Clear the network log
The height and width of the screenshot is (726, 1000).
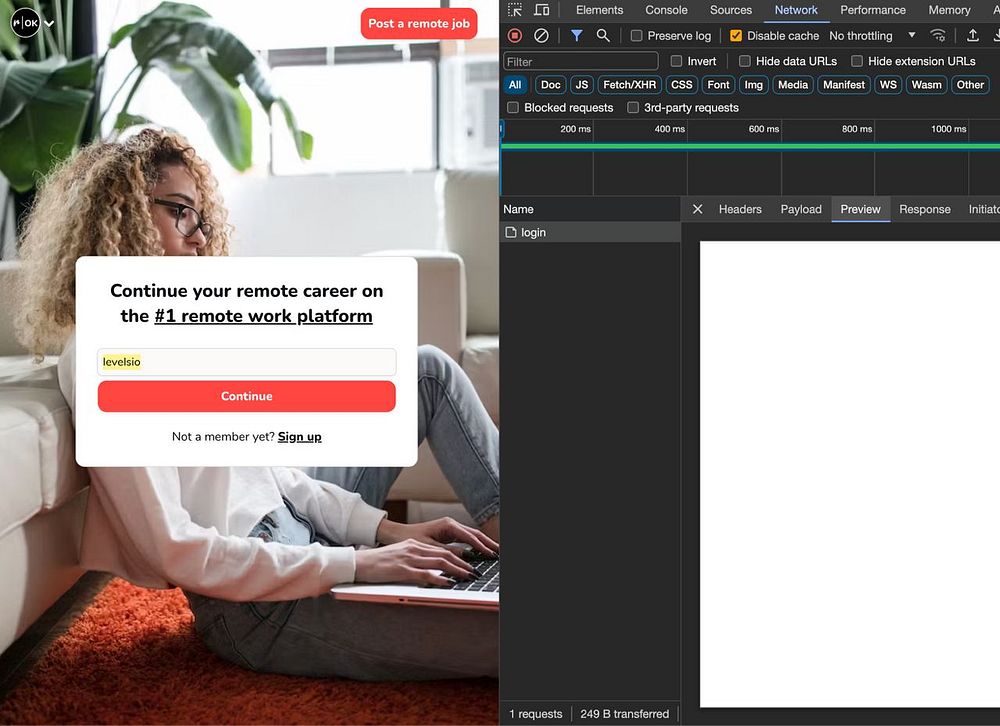click(x=541, y=36)
